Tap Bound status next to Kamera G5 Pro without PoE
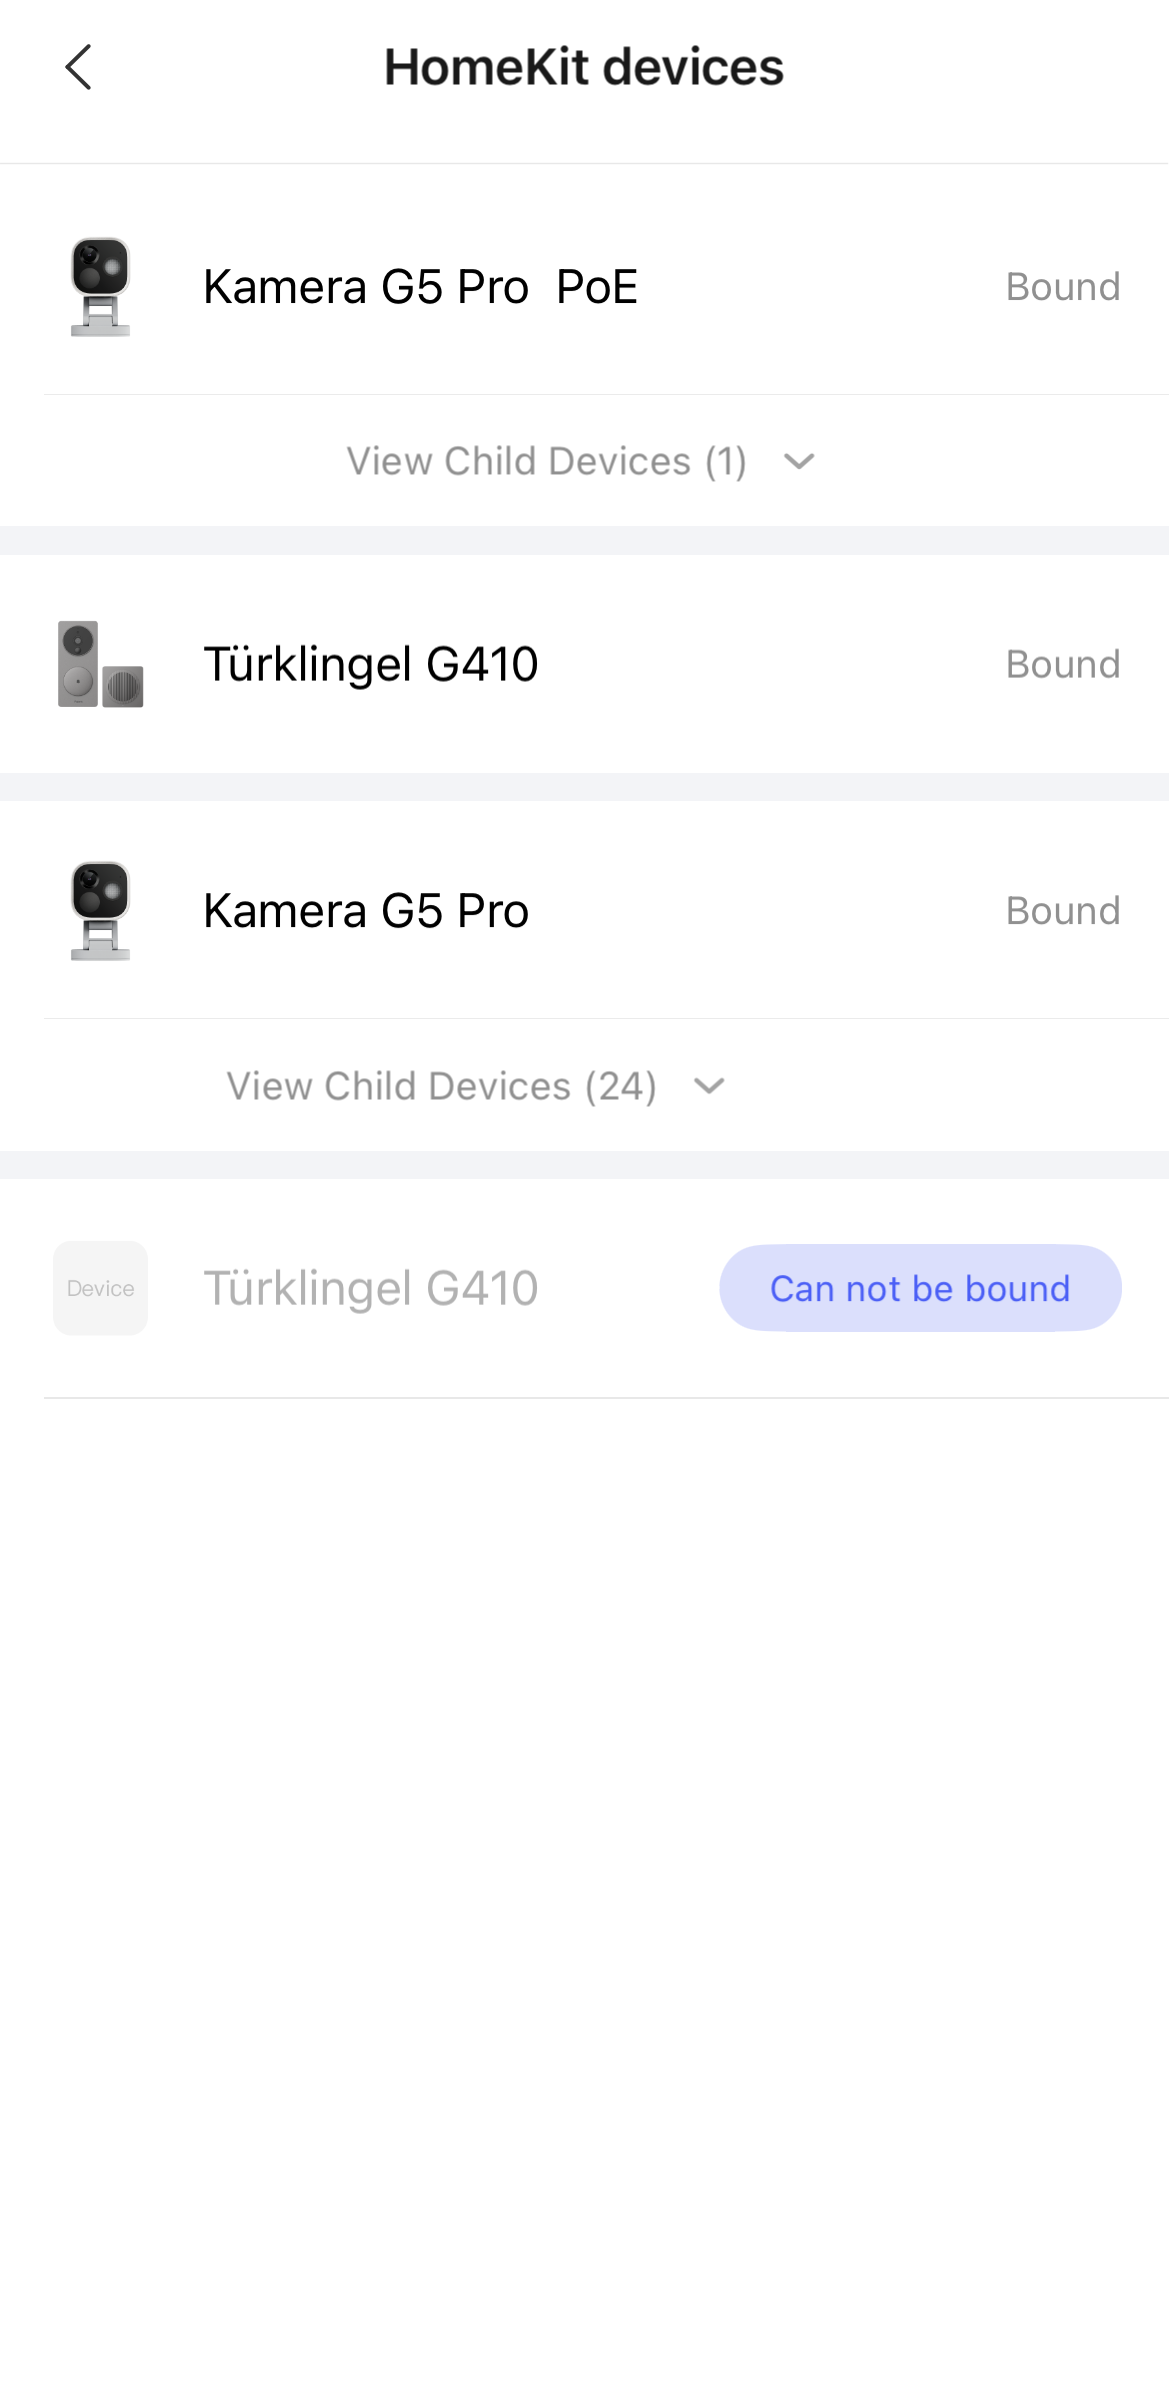The height and width of the screenshot is (2391, 1170). tap(1062, 911)
